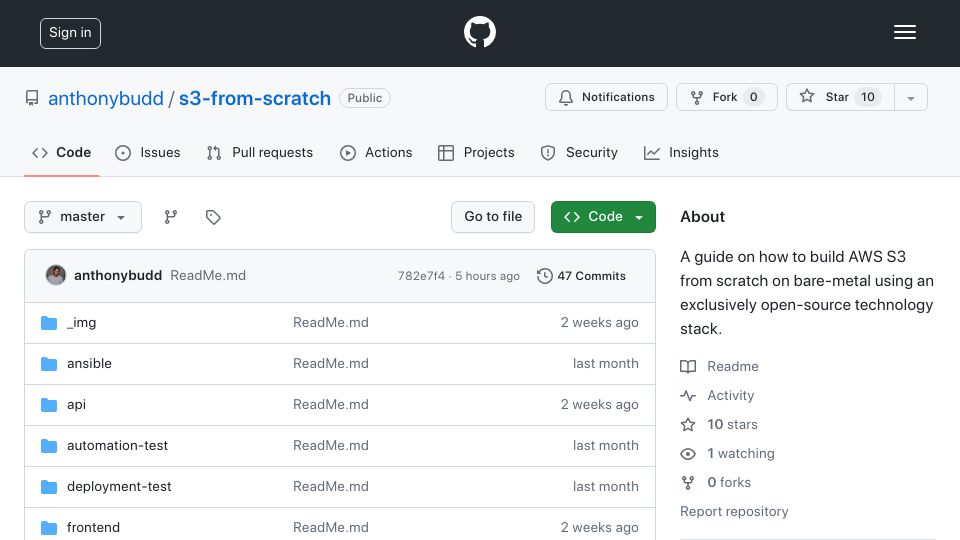
Task: Open the automation-test folder
Action: point(118,446)
